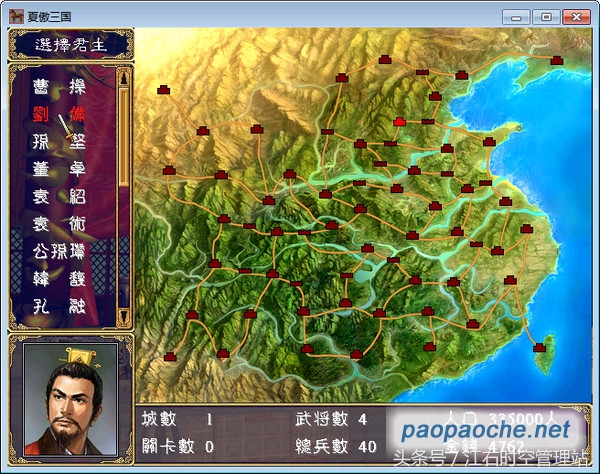Image resolution: width=600 pixels, height=474 pixels.
Task: Click the 關卡數 0 status entry
Action: click(178, 446)
